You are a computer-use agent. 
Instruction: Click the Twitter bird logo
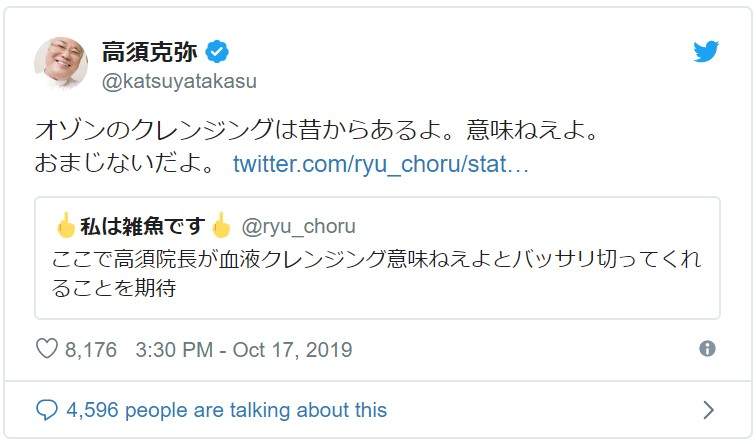[706, 52]
